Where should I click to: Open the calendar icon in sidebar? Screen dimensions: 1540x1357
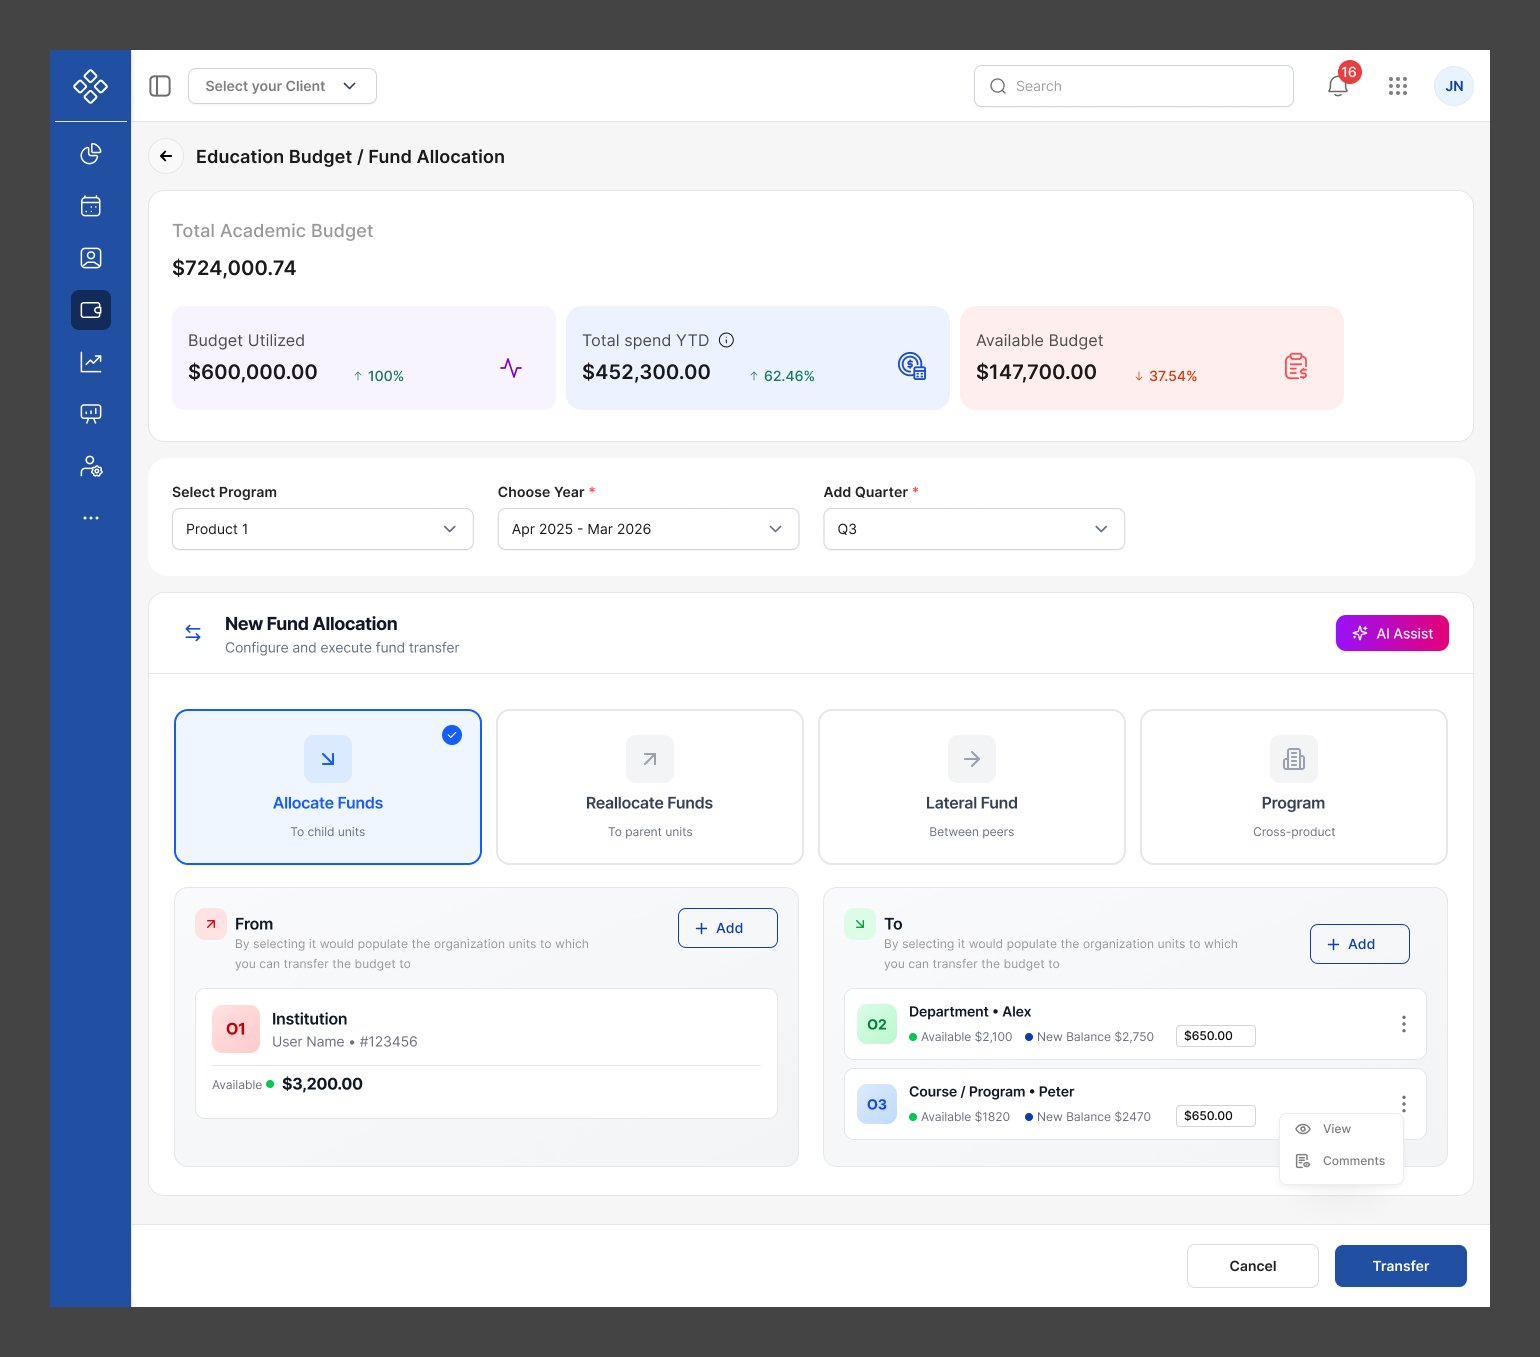coord(91,206)
